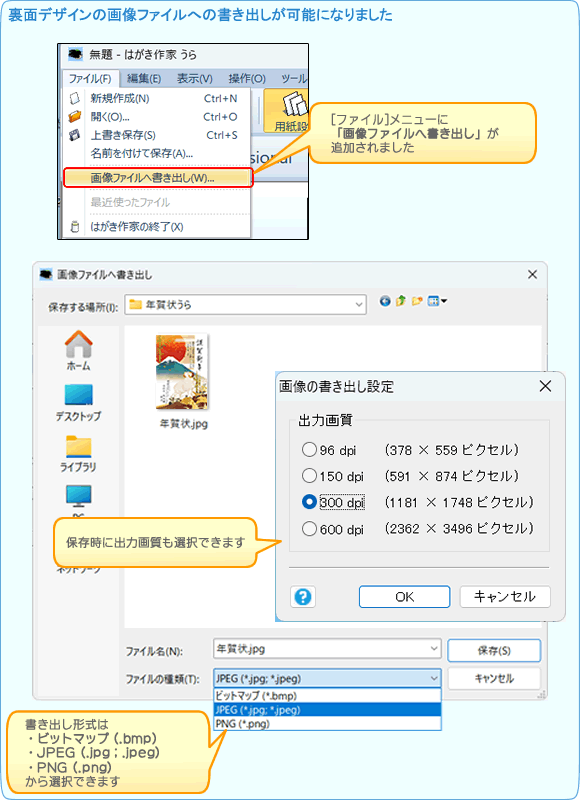Go to デスクトップ in places sidebar

[79, 403]
